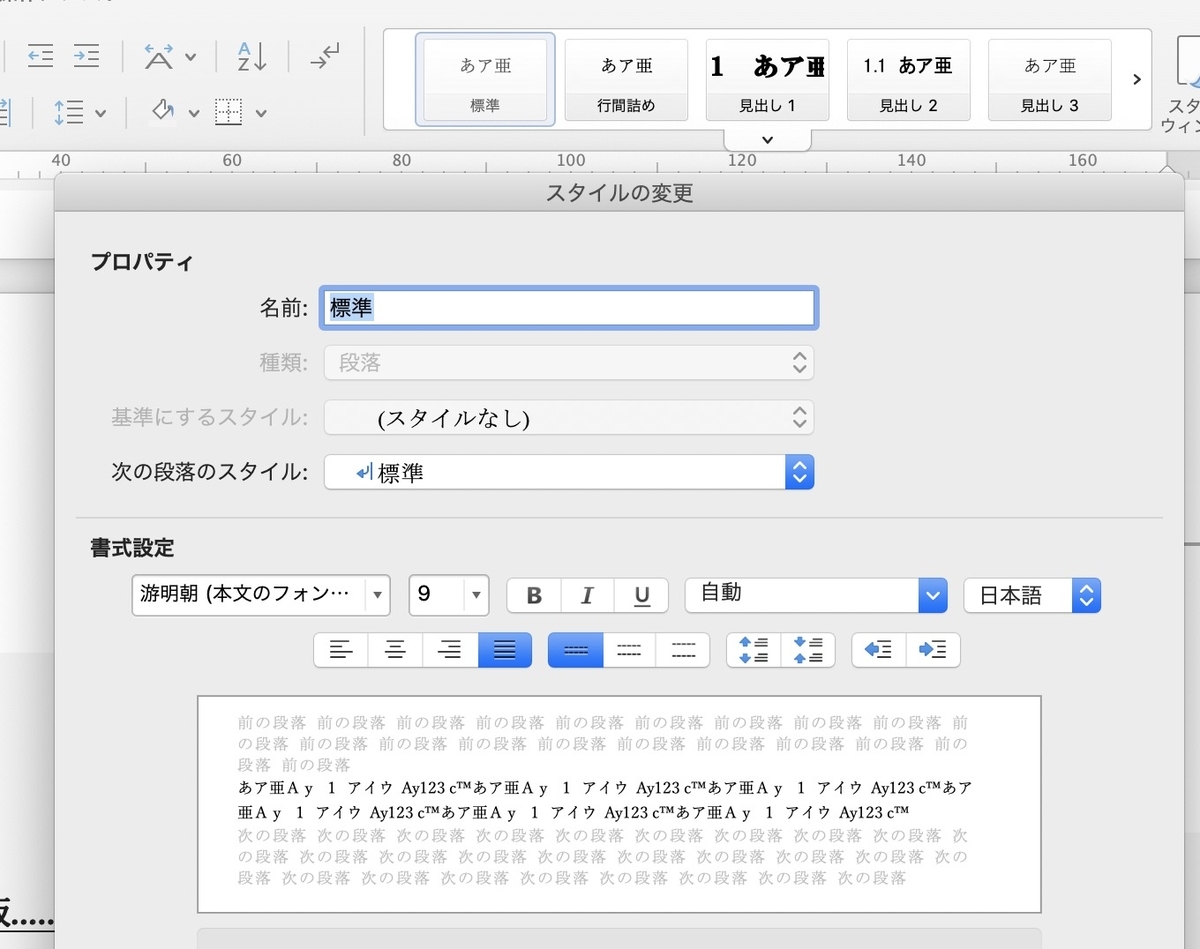Open the shading color dropdown arrow

193,113
